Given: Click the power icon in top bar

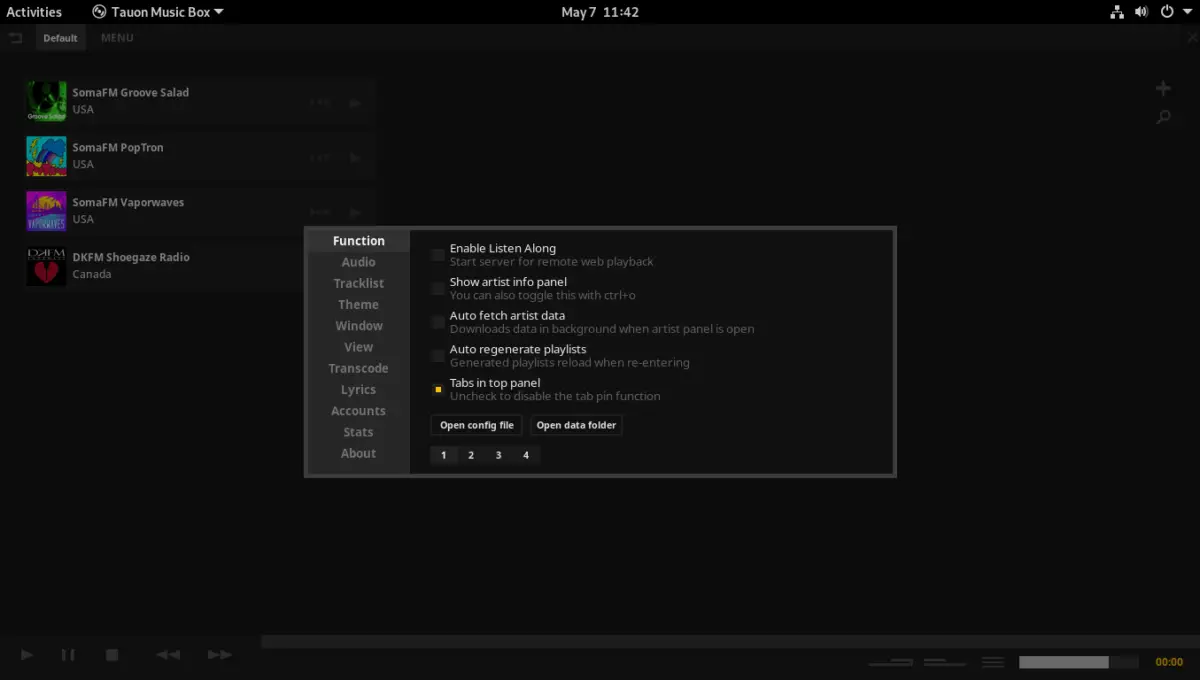Looking at the screenshot, I should pos(1167,12).
